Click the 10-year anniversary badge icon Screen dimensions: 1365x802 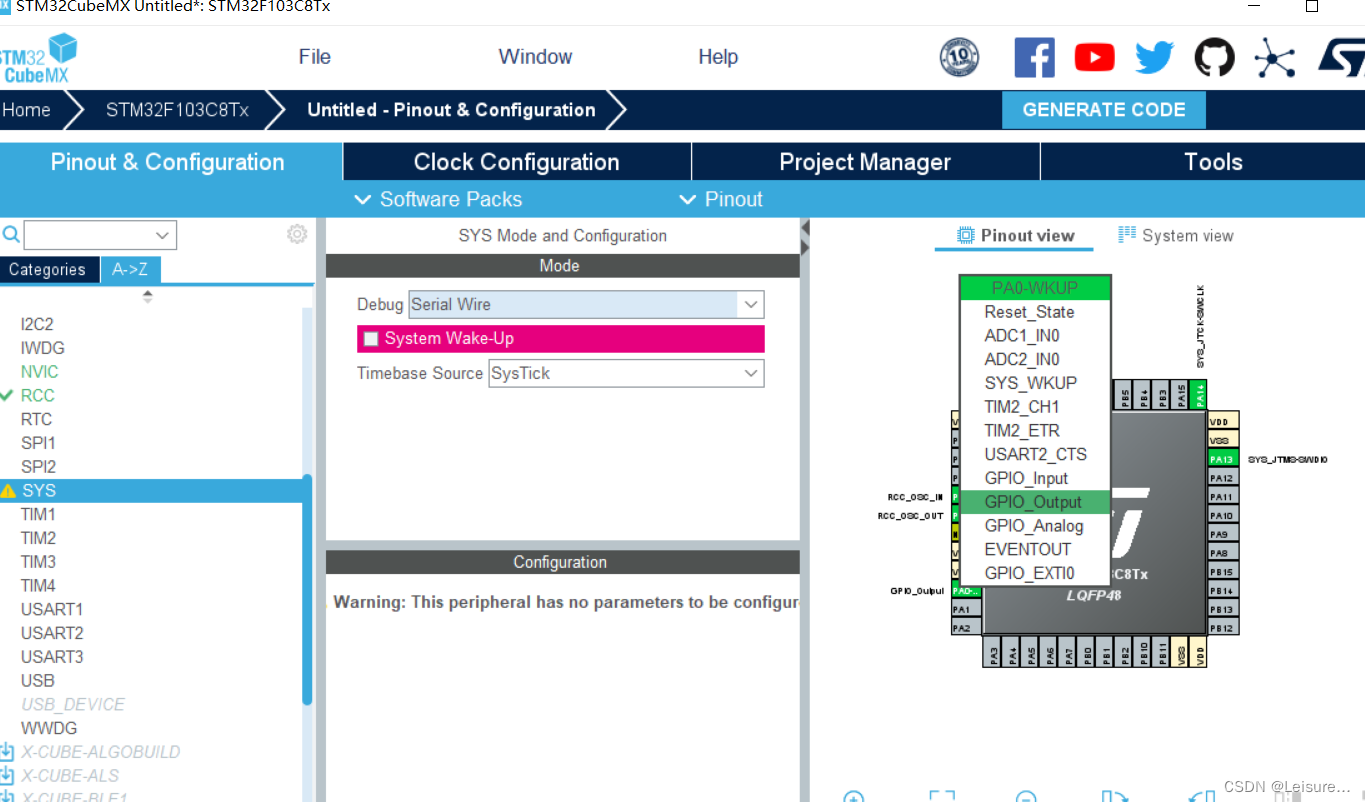pos(960,57)
